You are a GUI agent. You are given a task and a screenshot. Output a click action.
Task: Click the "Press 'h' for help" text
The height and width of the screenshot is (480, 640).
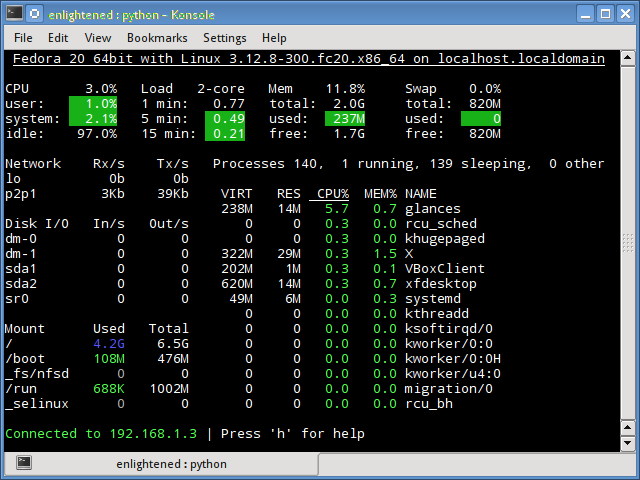pyautogui.click(x=293, y=433)
